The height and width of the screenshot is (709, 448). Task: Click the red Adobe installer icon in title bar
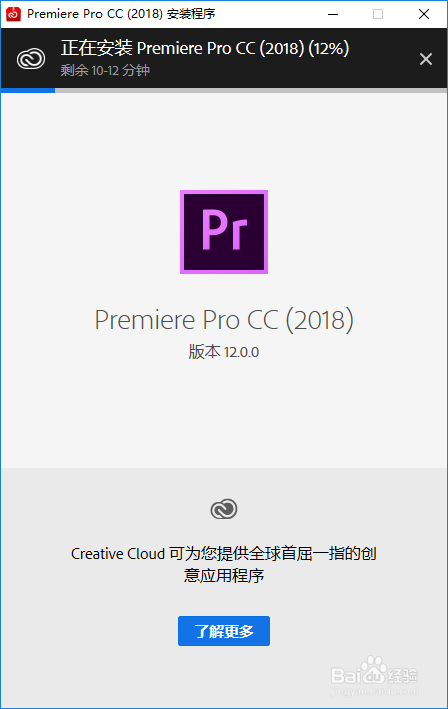13,14
